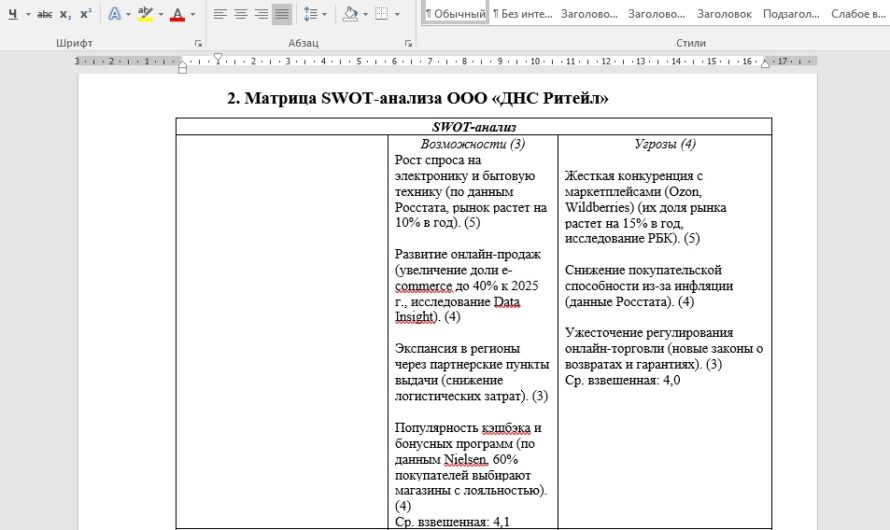This screenshot has height=530, width=890.
Task: Expand highlight color dropdown arrow
Action: point(161,14)
